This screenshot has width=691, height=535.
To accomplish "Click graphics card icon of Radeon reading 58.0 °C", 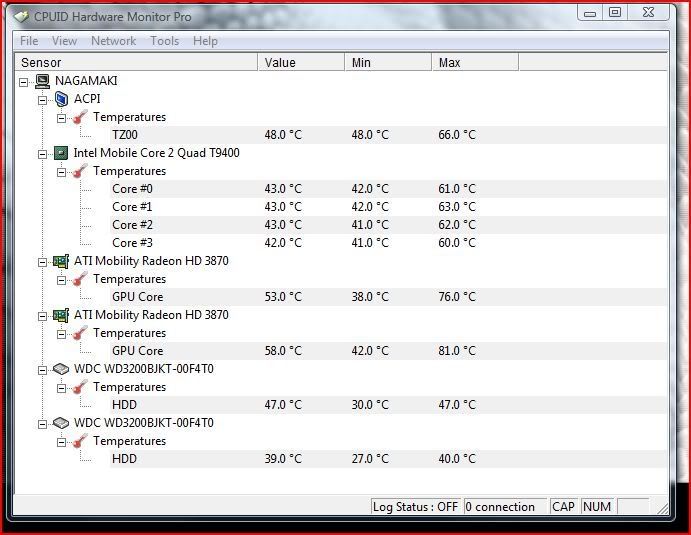I will (61, 315).
